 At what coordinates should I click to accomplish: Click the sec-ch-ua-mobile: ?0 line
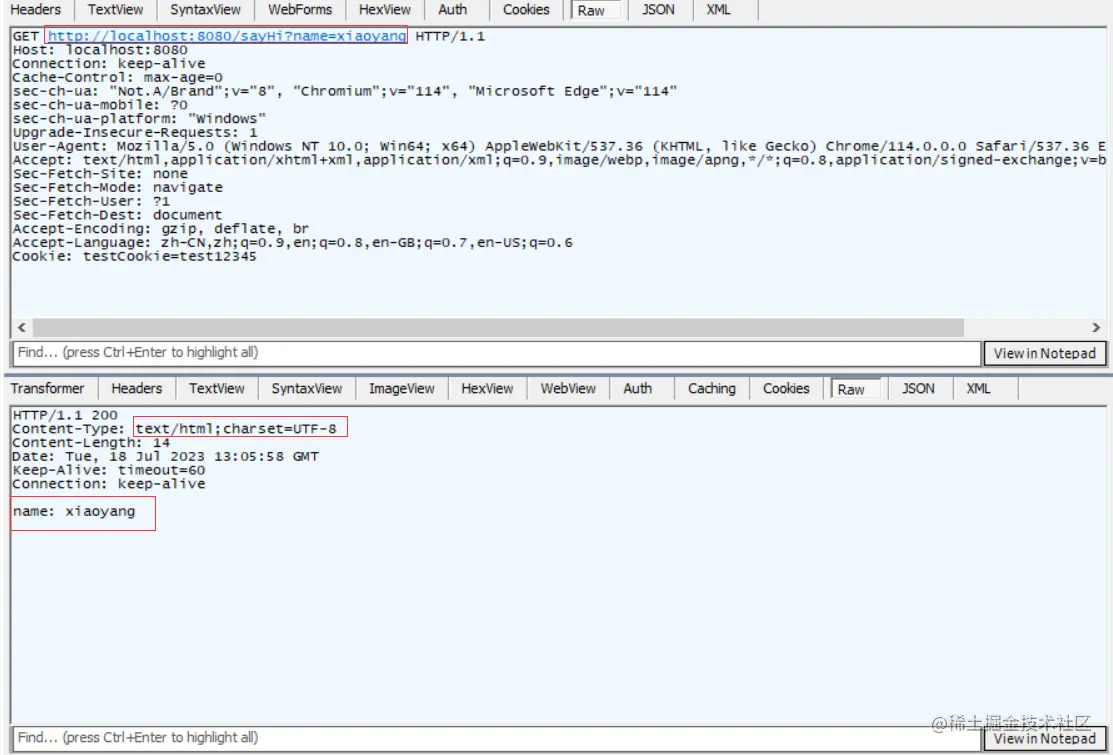point(100,105)
